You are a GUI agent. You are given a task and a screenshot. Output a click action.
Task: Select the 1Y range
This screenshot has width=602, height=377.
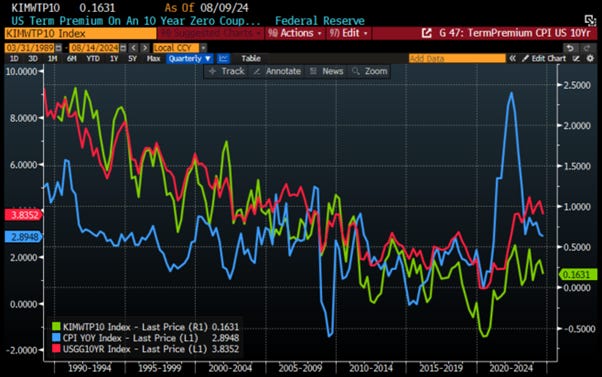(114, 58)
